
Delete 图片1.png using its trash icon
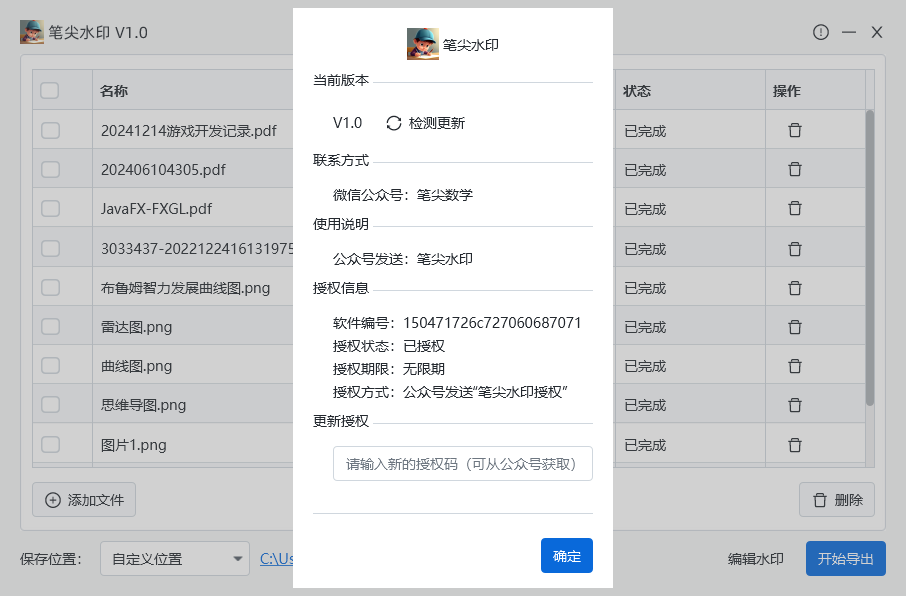tap(795, 445)
